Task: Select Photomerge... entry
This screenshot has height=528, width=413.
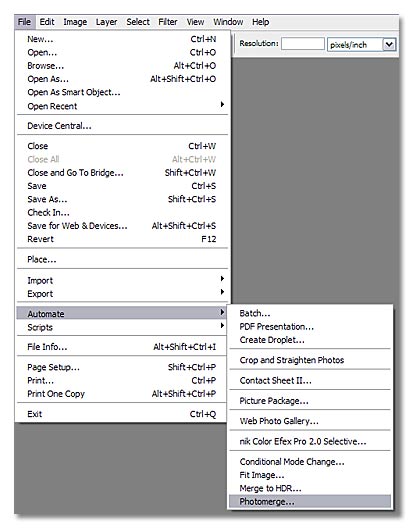Action: pos(310,502)
